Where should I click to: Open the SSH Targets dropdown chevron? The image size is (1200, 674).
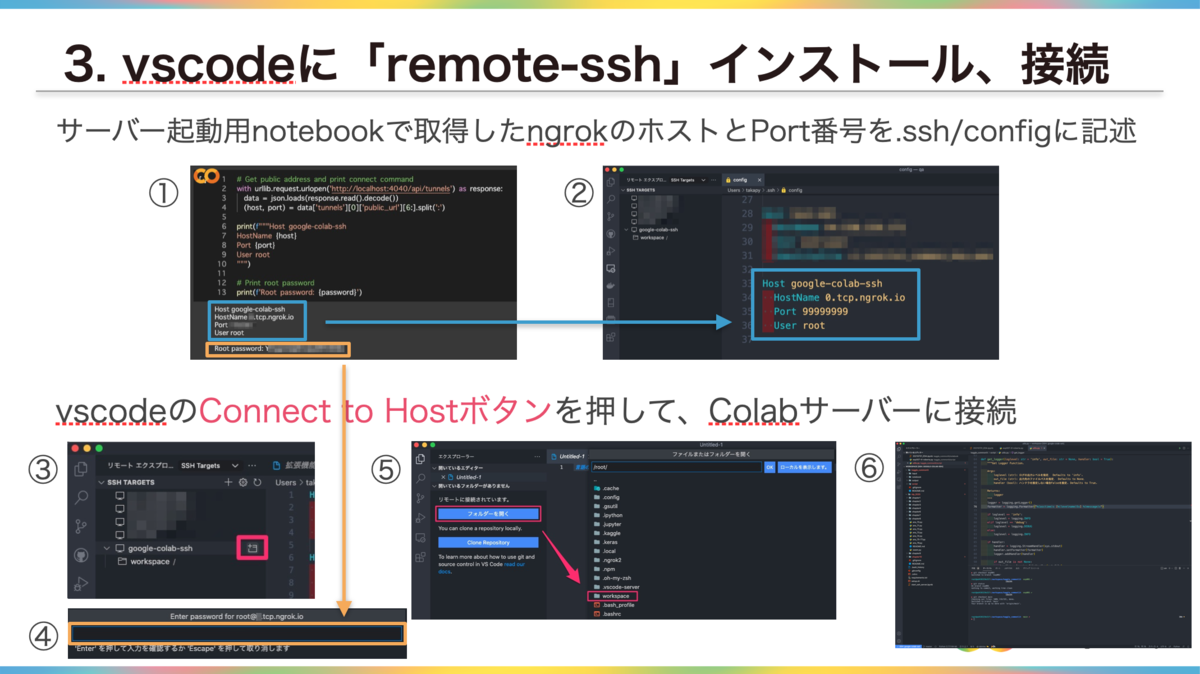tap(235, 465)
